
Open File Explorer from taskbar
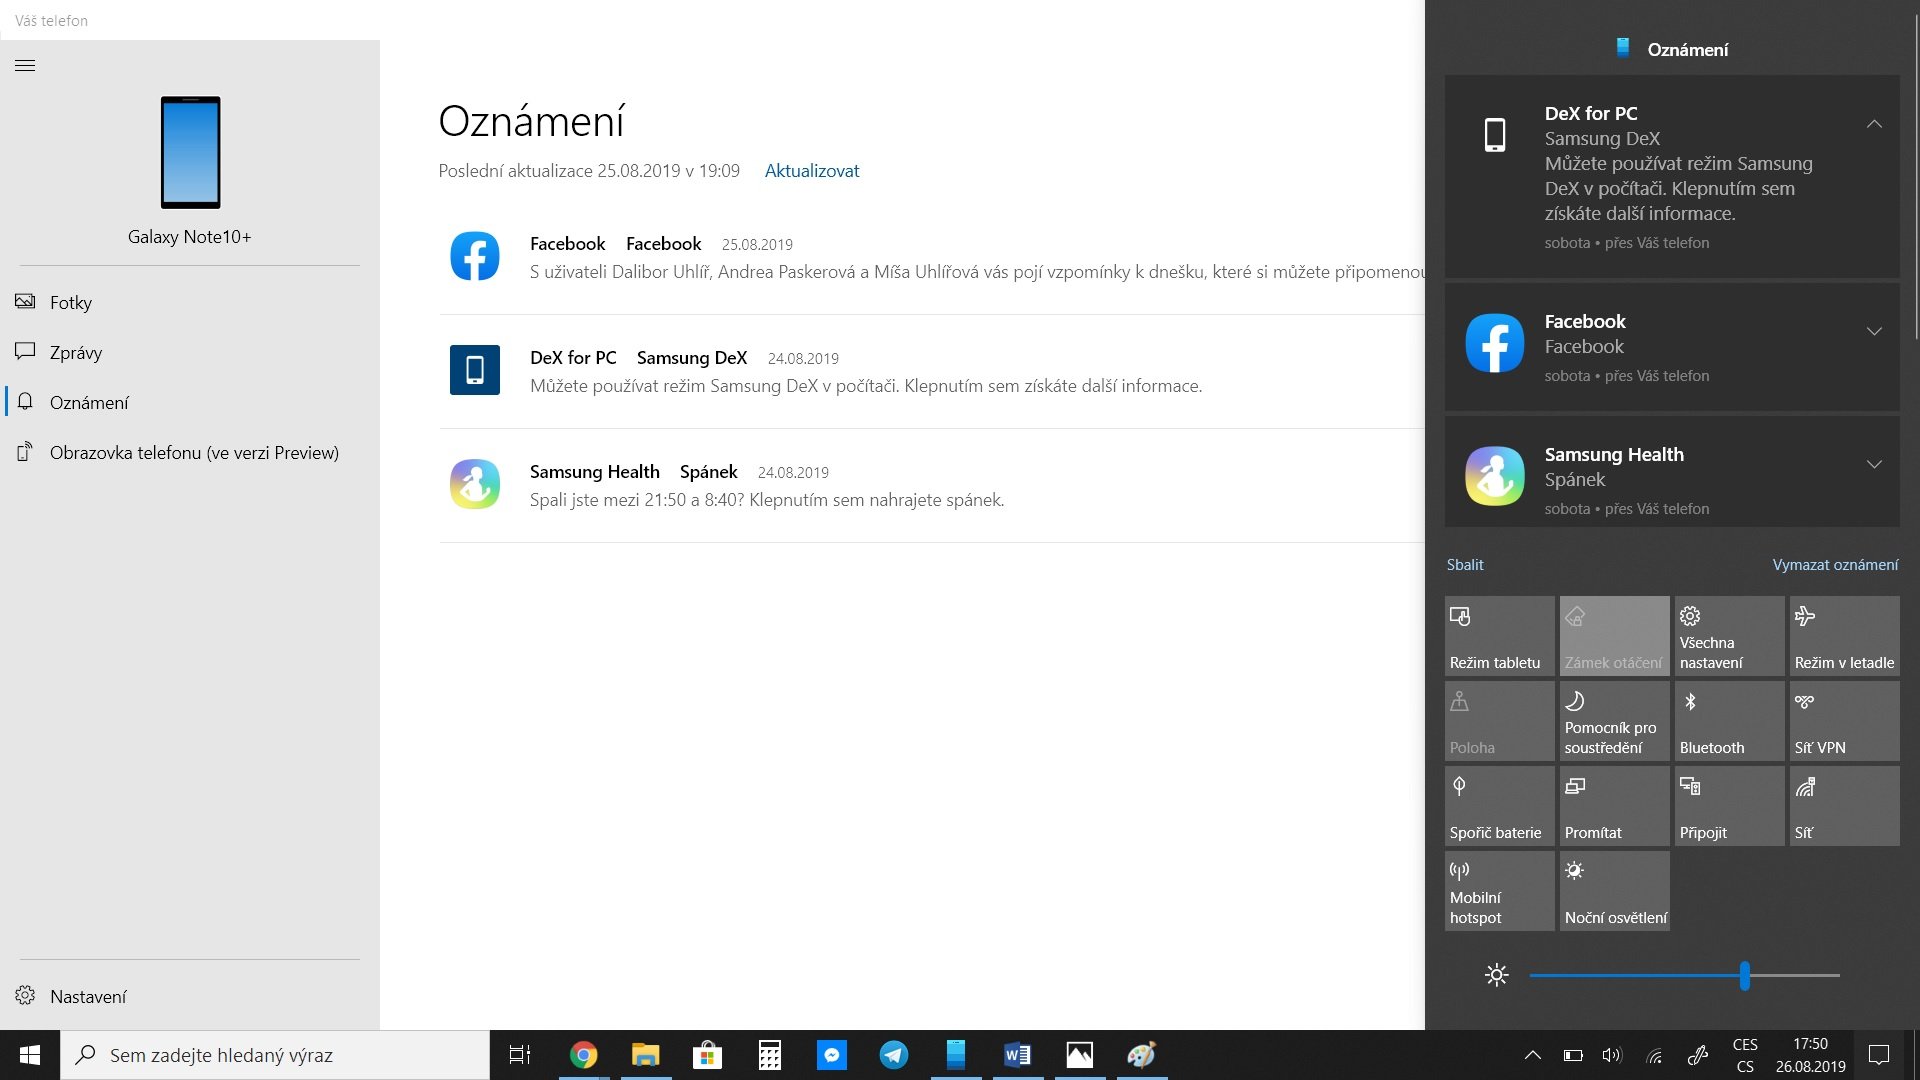(x=645, y=1055)
